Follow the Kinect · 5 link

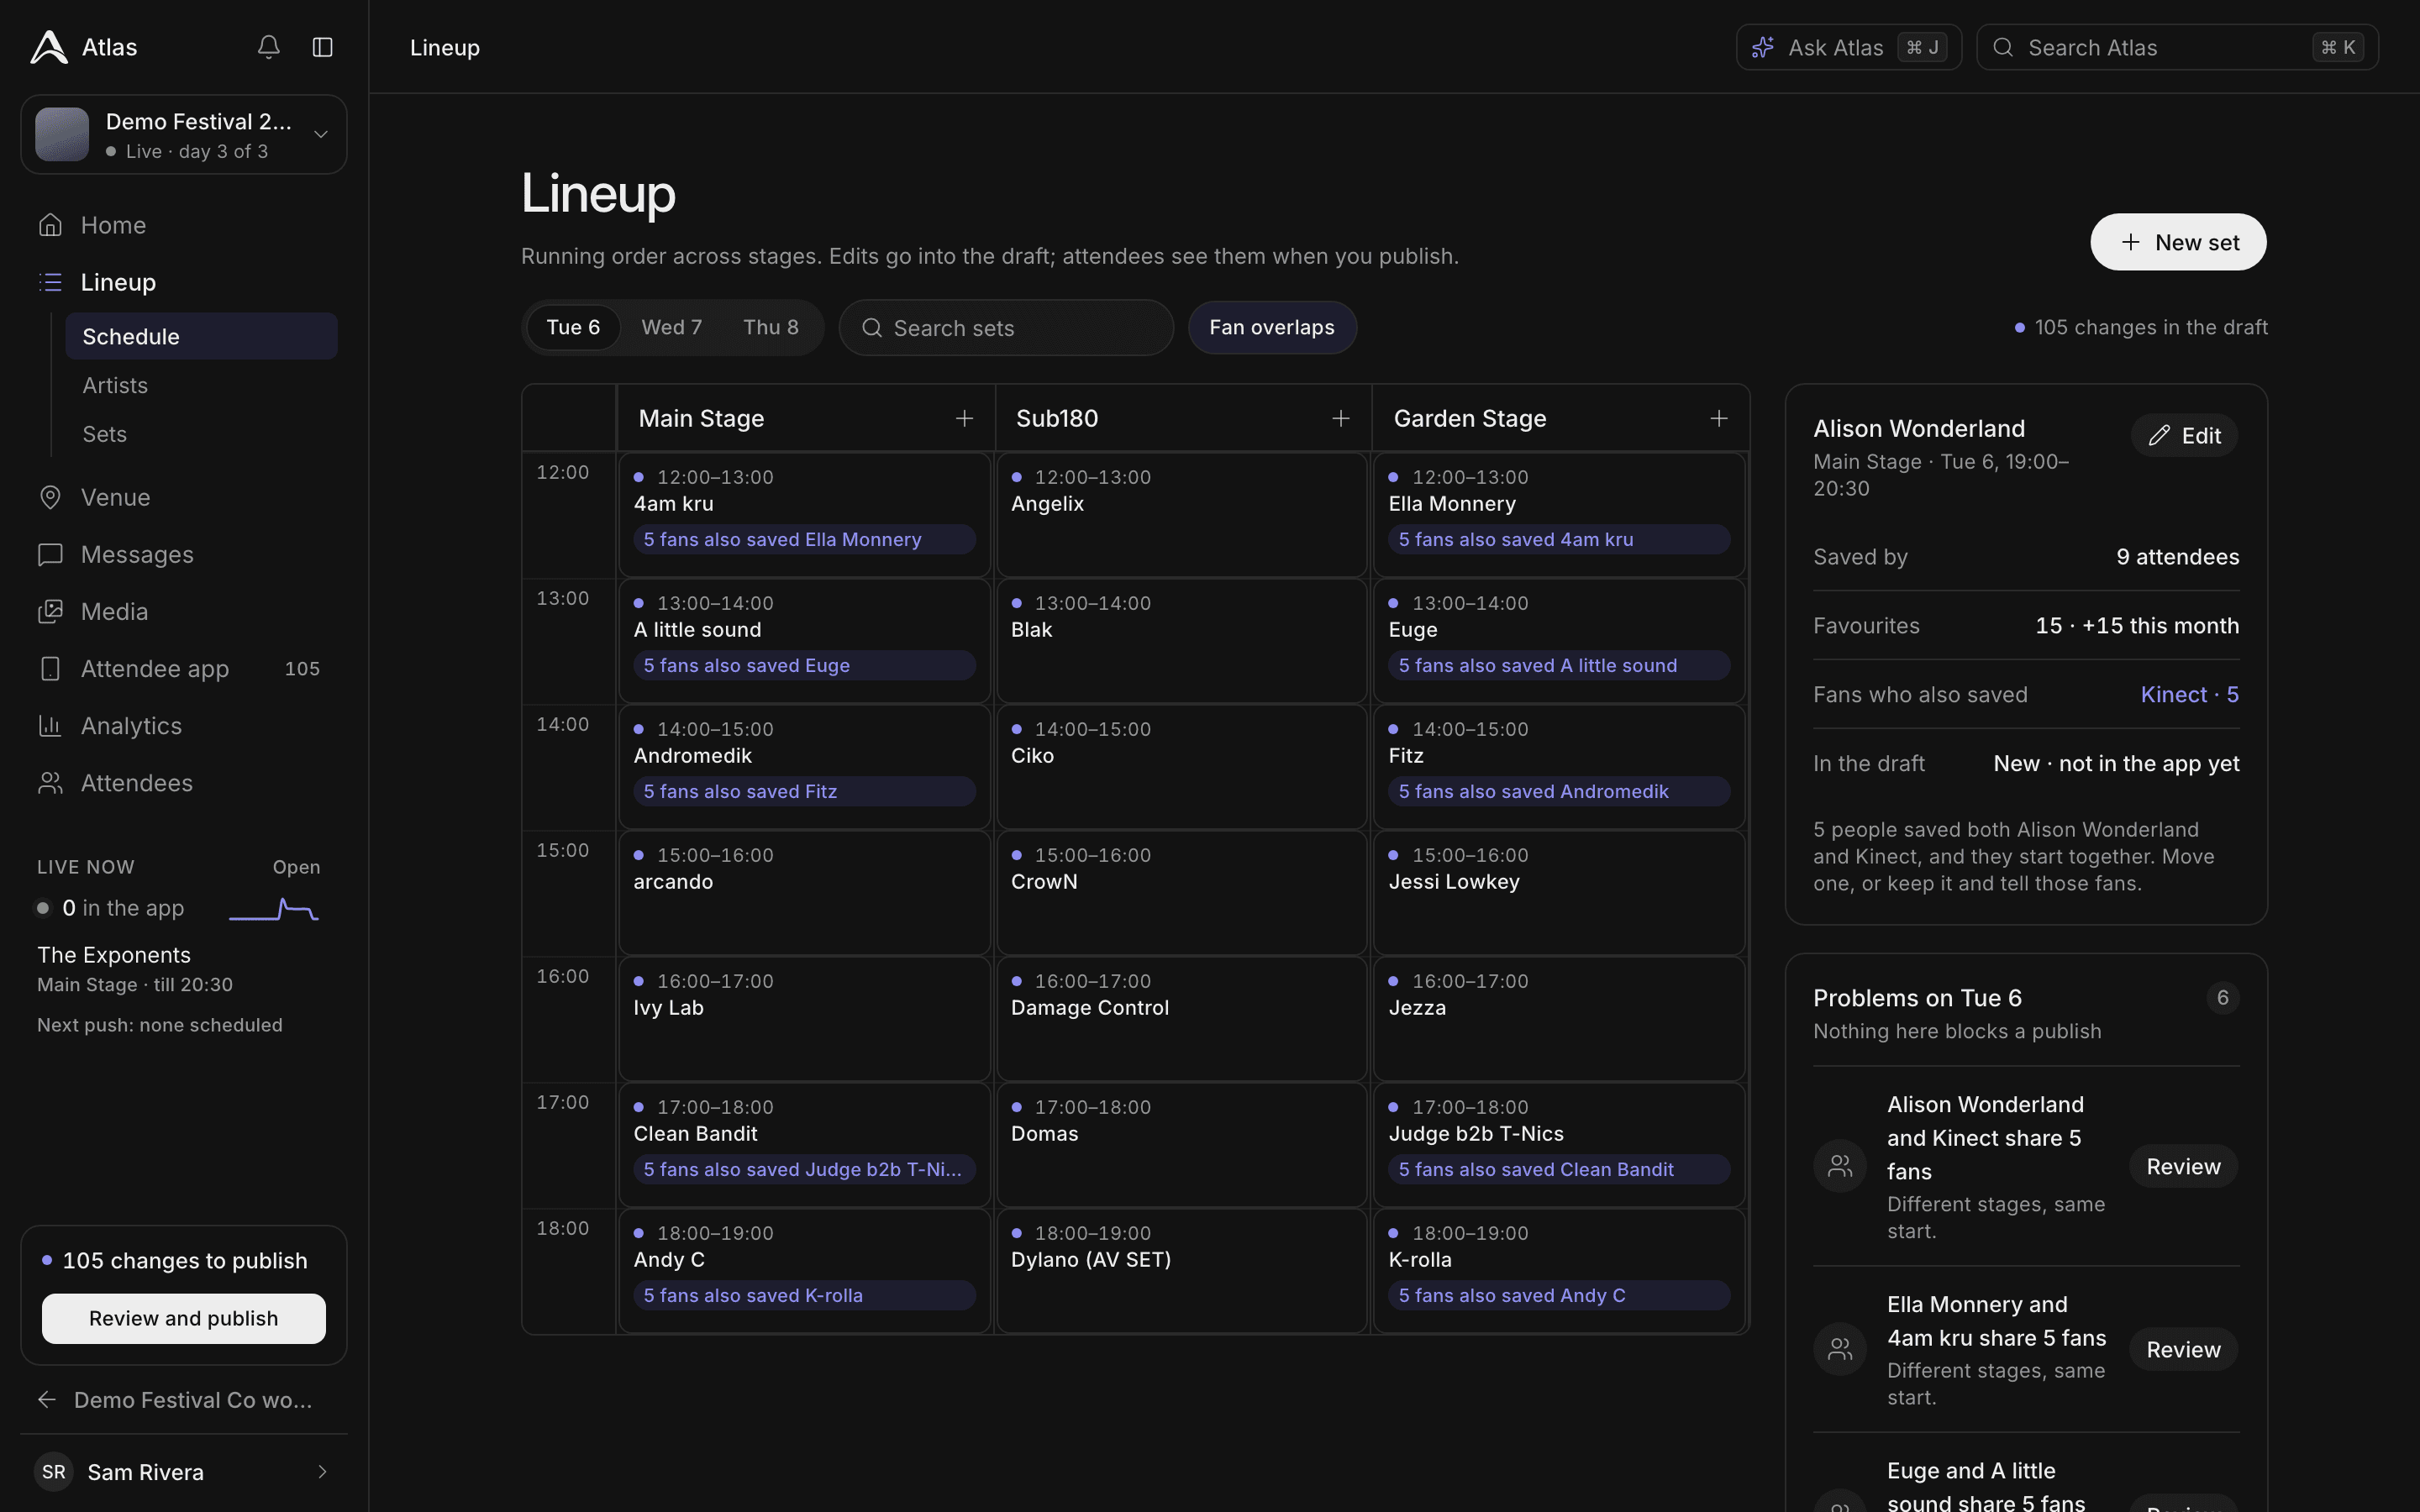2189,694
